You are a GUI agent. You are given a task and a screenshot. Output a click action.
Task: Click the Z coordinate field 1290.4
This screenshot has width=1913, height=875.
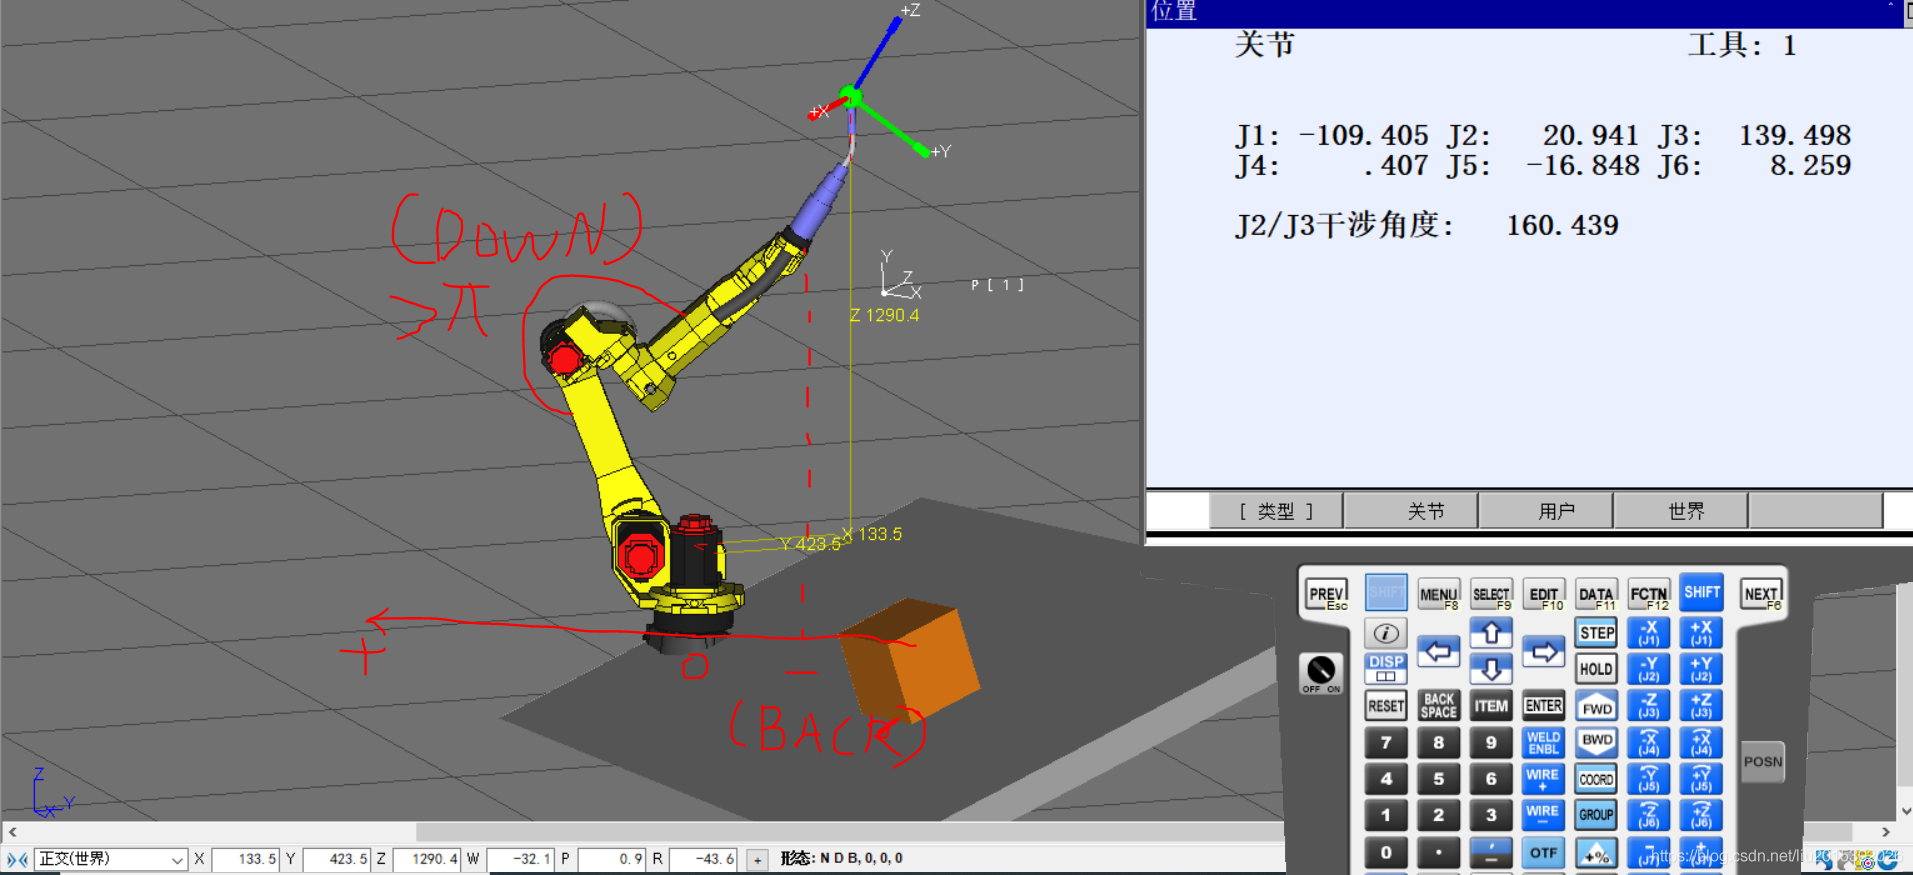click(x=427, y=859)
